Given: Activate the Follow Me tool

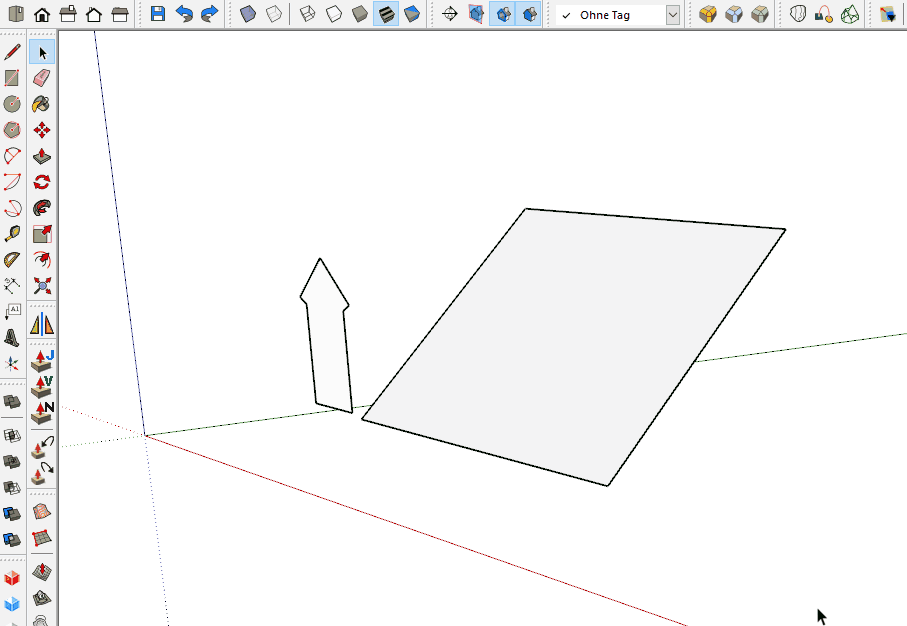Looking at the screenshot, I should pos(42,208).
